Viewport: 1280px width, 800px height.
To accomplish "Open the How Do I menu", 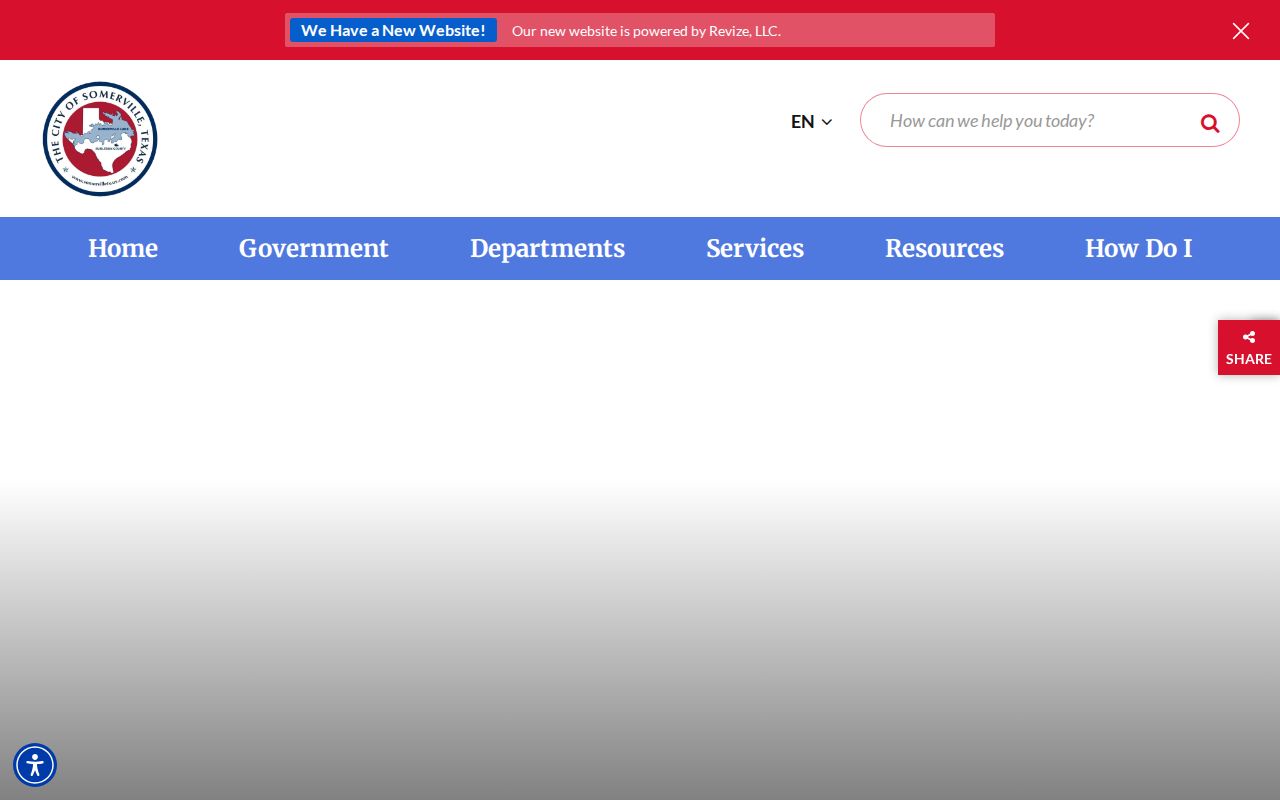I will click(x=1138, y=249).
